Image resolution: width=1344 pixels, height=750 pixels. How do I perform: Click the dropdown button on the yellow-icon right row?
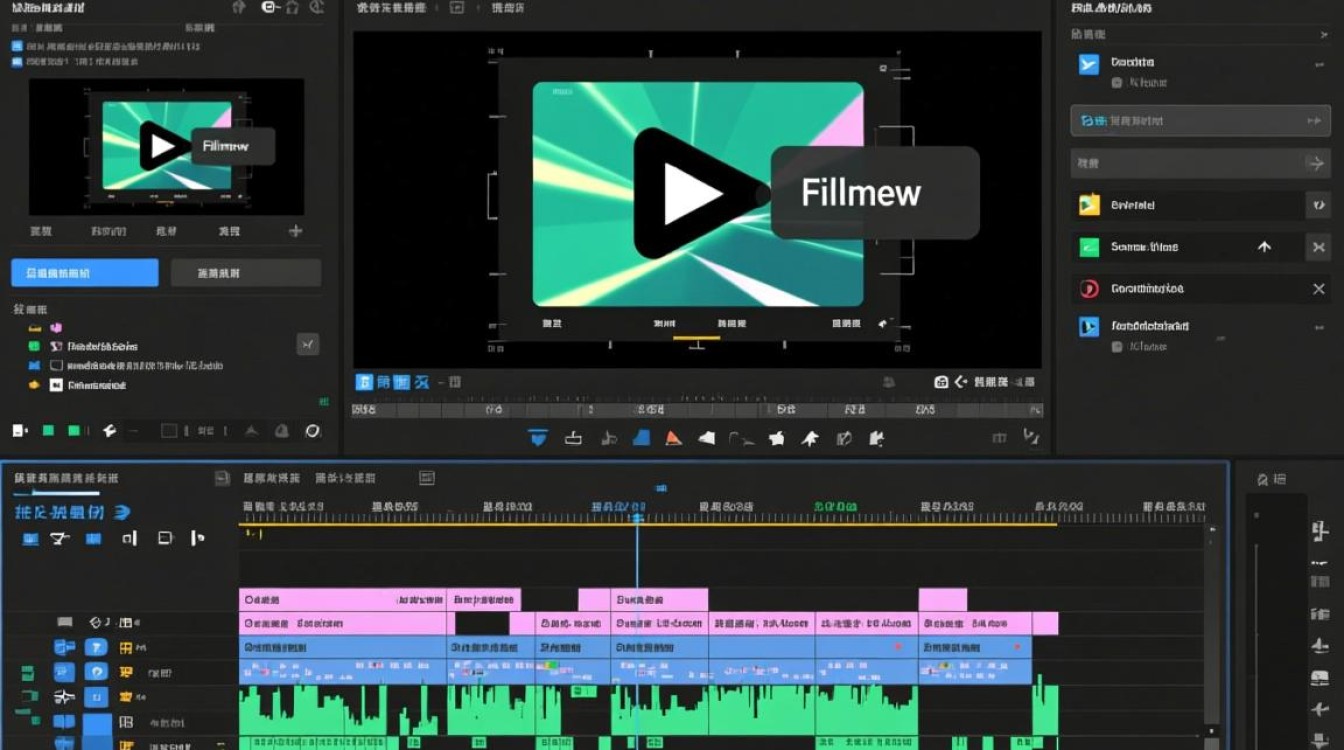(1318, 205)
